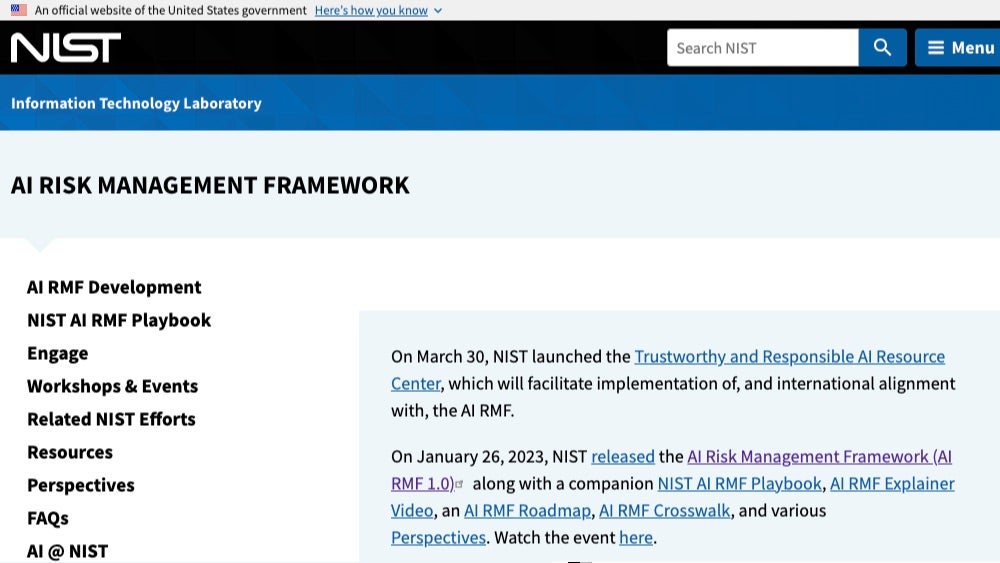The width and height of the screenshot is (1000, 563).
Task: Follow the AI RMF Crosswalk link
Action: [x=664, y=511]
